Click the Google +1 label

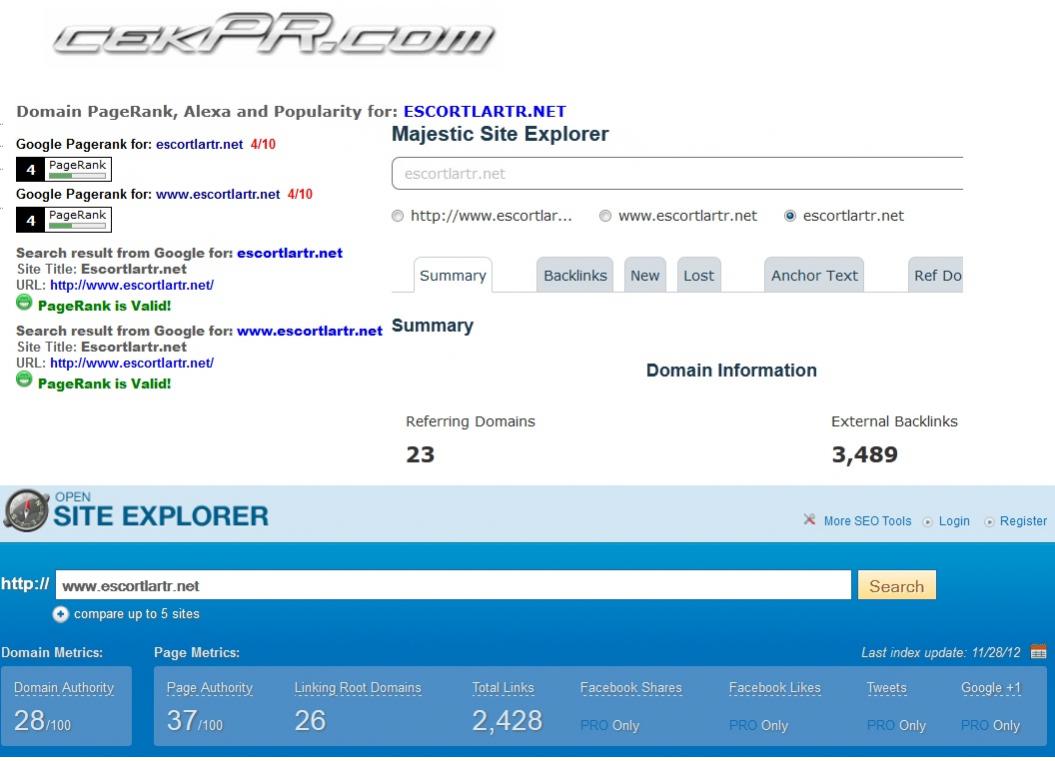tap(990, 688)
